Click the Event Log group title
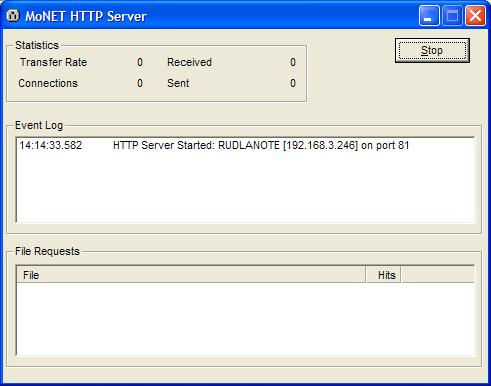This screenshot has height=386, width=491. pos(39,125)
